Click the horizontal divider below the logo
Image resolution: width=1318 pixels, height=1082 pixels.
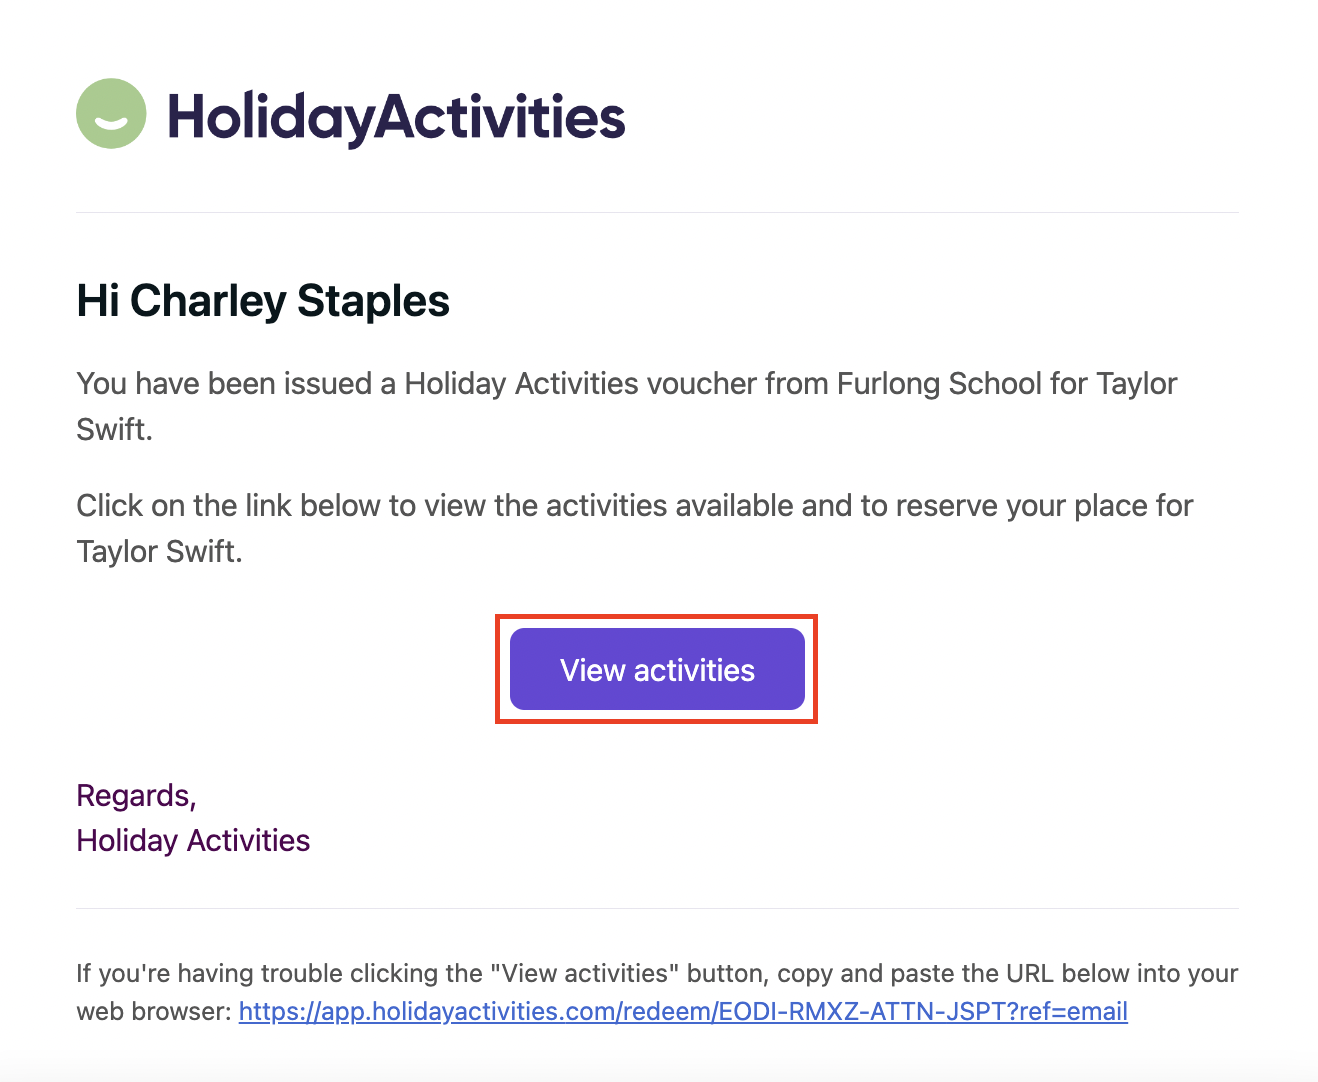click(657, 212)
